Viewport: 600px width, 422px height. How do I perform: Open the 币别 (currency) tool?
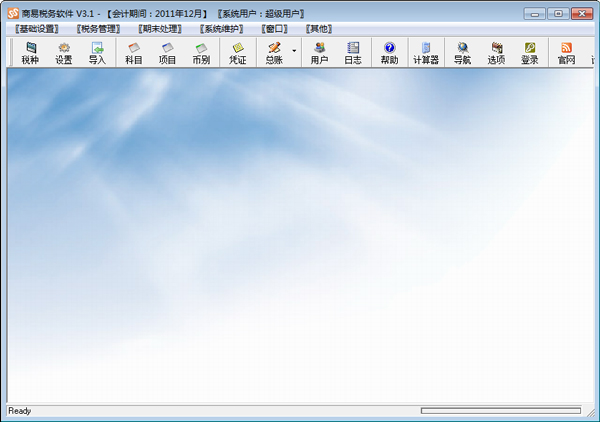(201, 53)
